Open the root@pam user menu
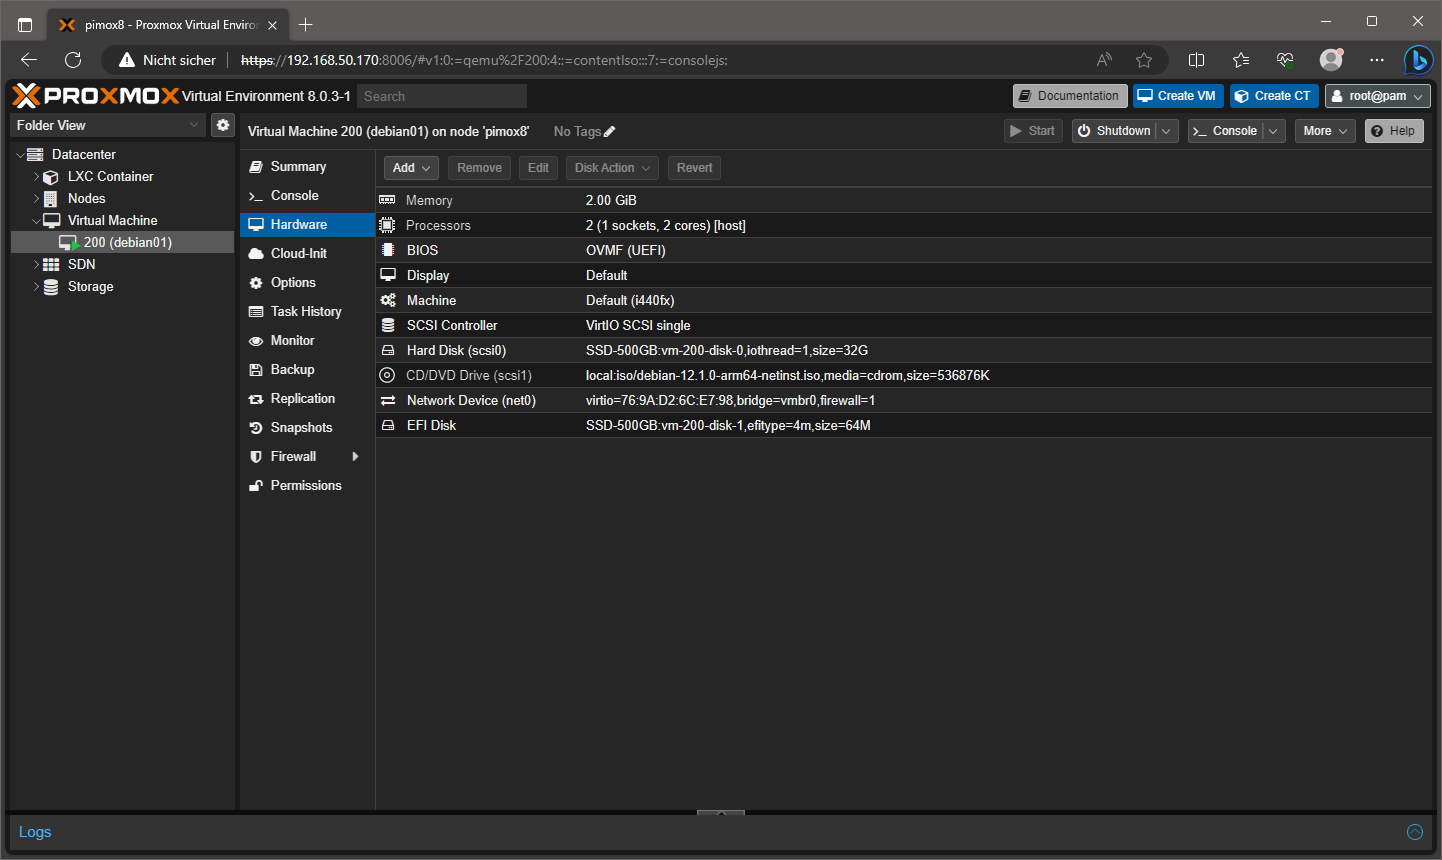 coord(1378,96)
